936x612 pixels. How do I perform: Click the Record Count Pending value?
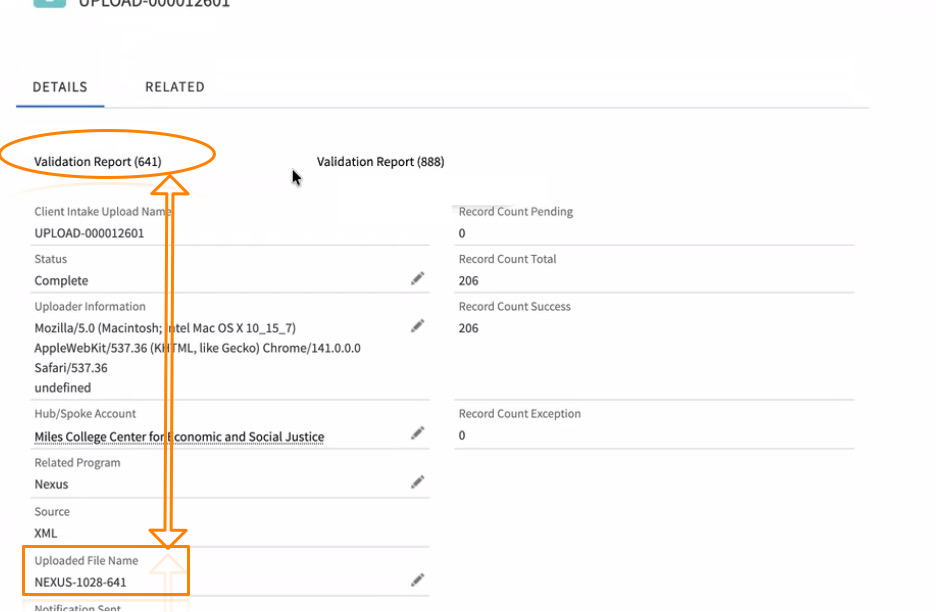pyautogui.click(x=462, y=233)
